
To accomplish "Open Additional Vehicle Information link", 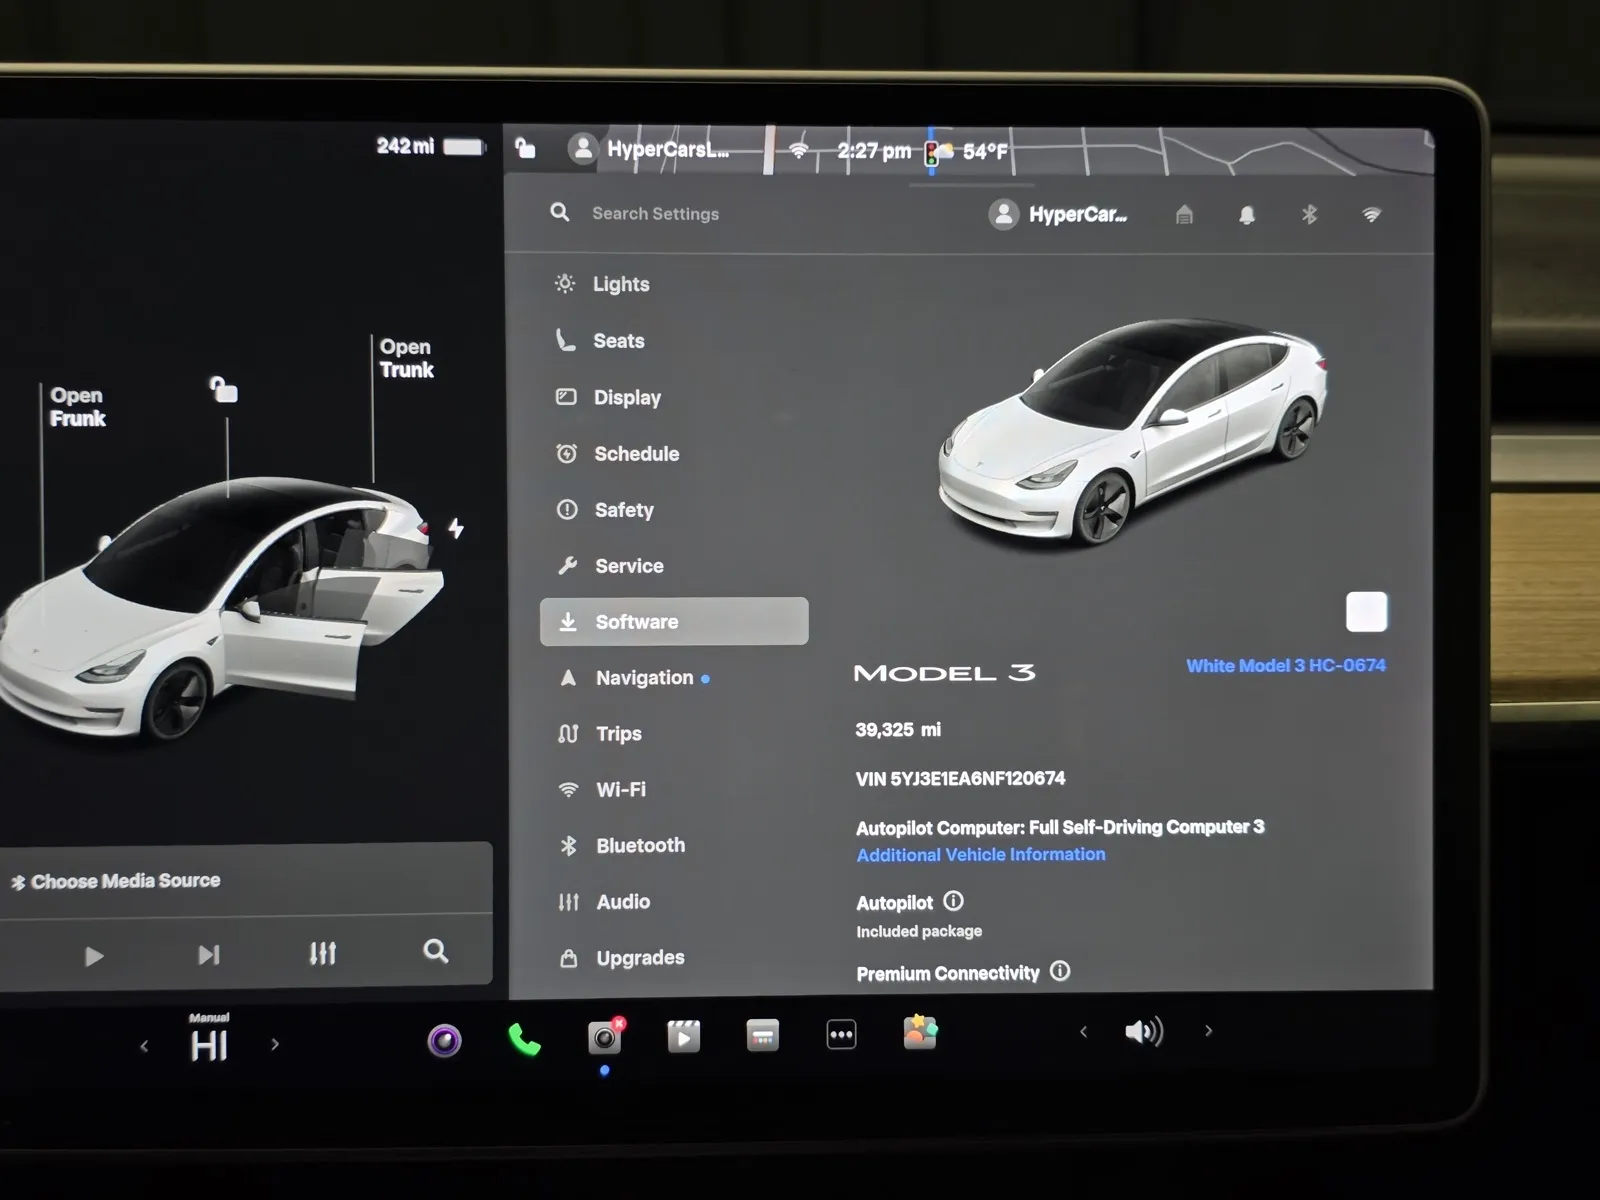I will coord(980,854).
